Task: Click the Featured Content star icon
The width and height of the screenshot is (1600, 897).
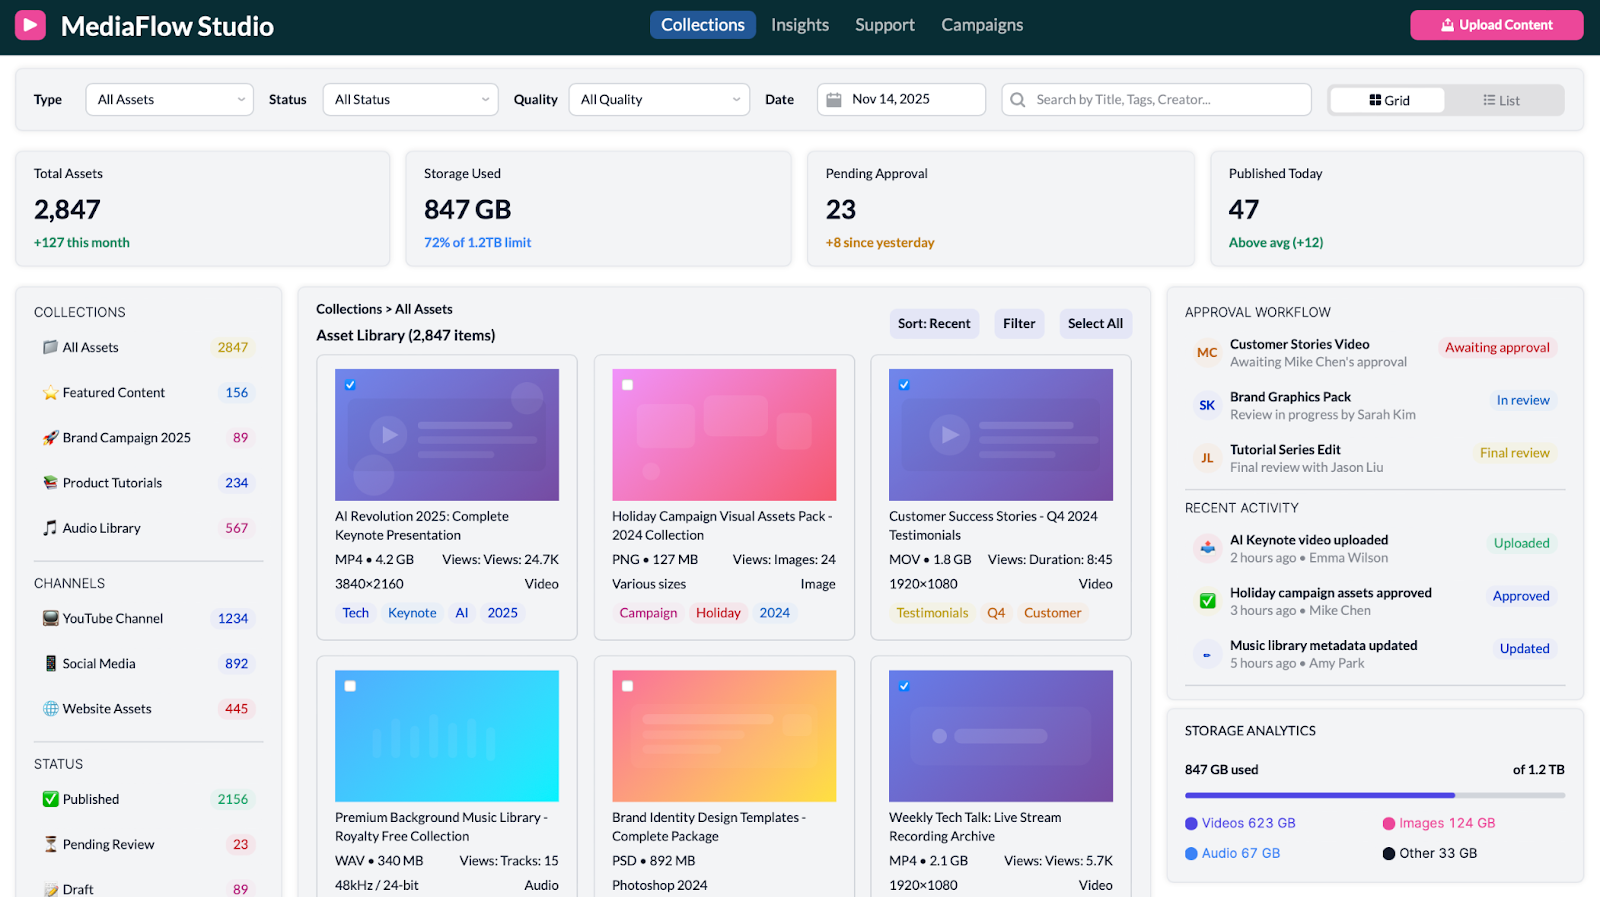Action: point(50,393)
